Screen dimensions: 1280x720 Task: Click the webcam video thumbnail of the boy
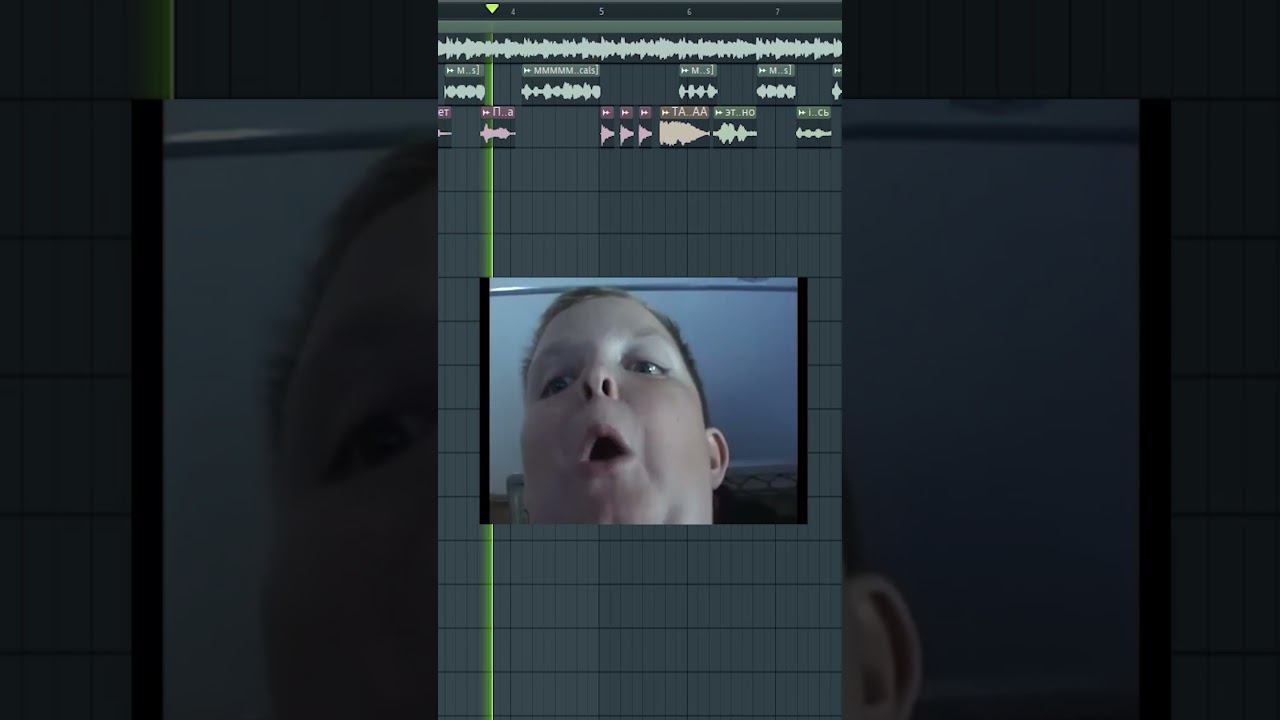(643, 401)
